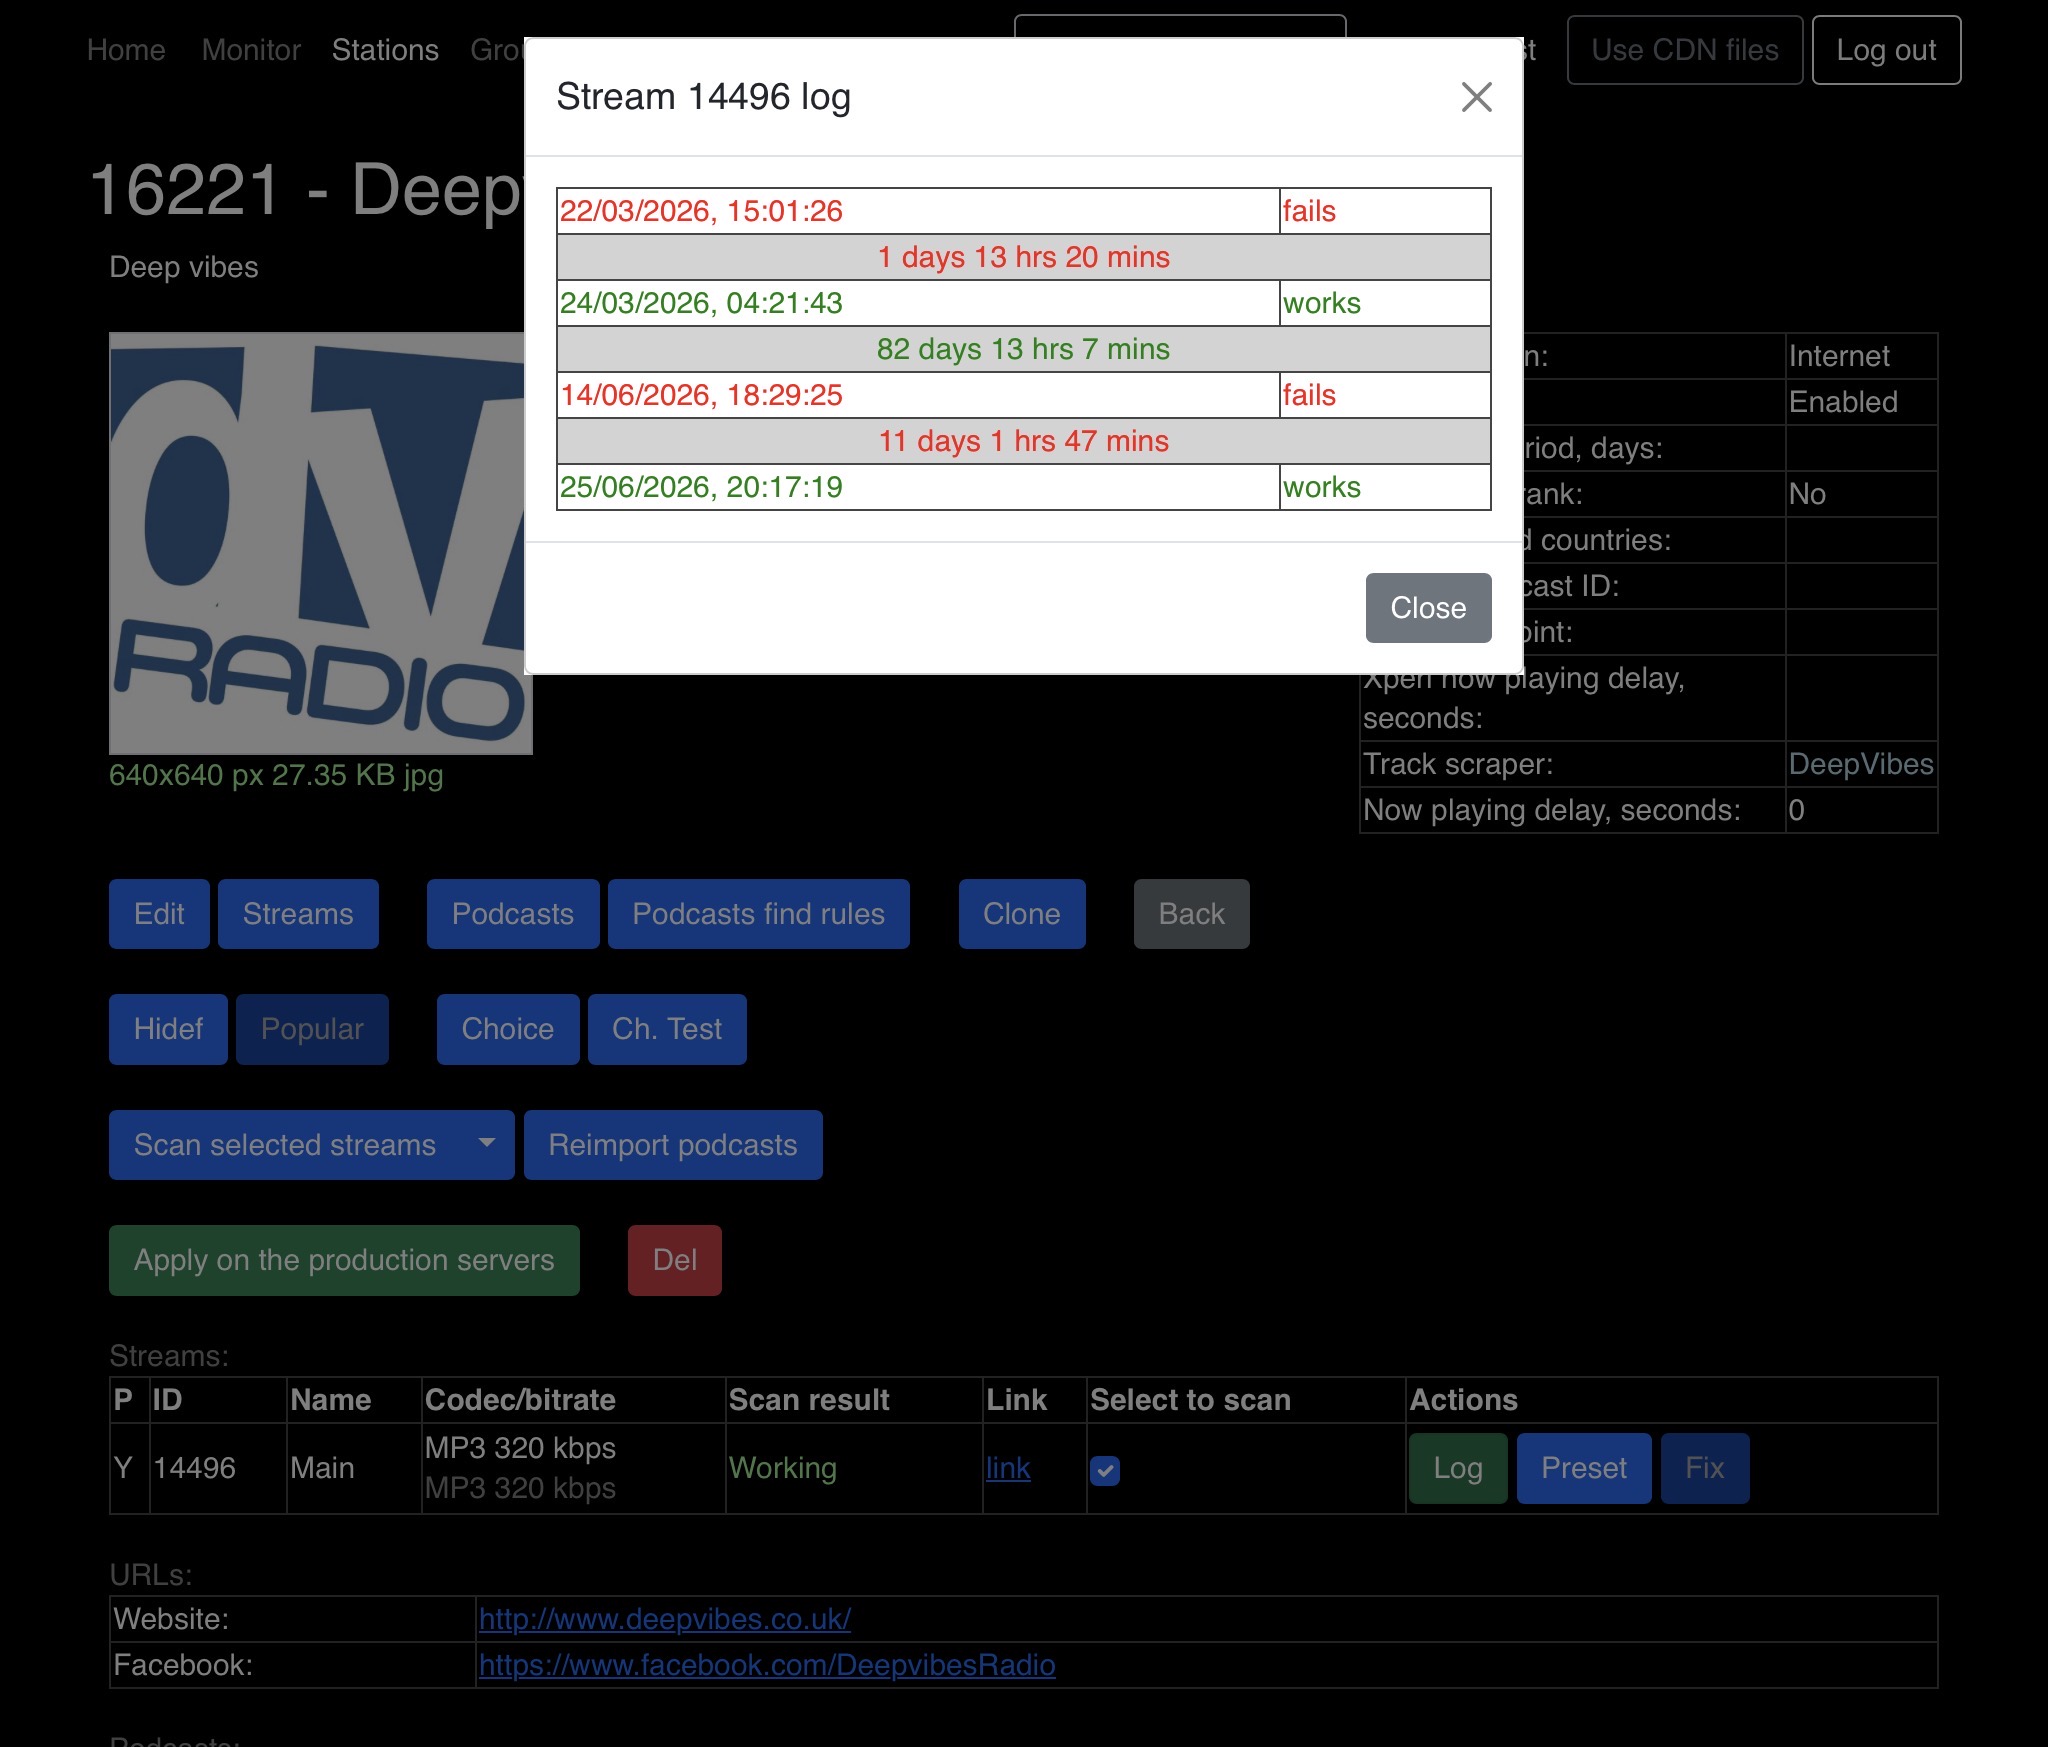Click the Internet value cell
2048x1747 pixels.
1861,356
